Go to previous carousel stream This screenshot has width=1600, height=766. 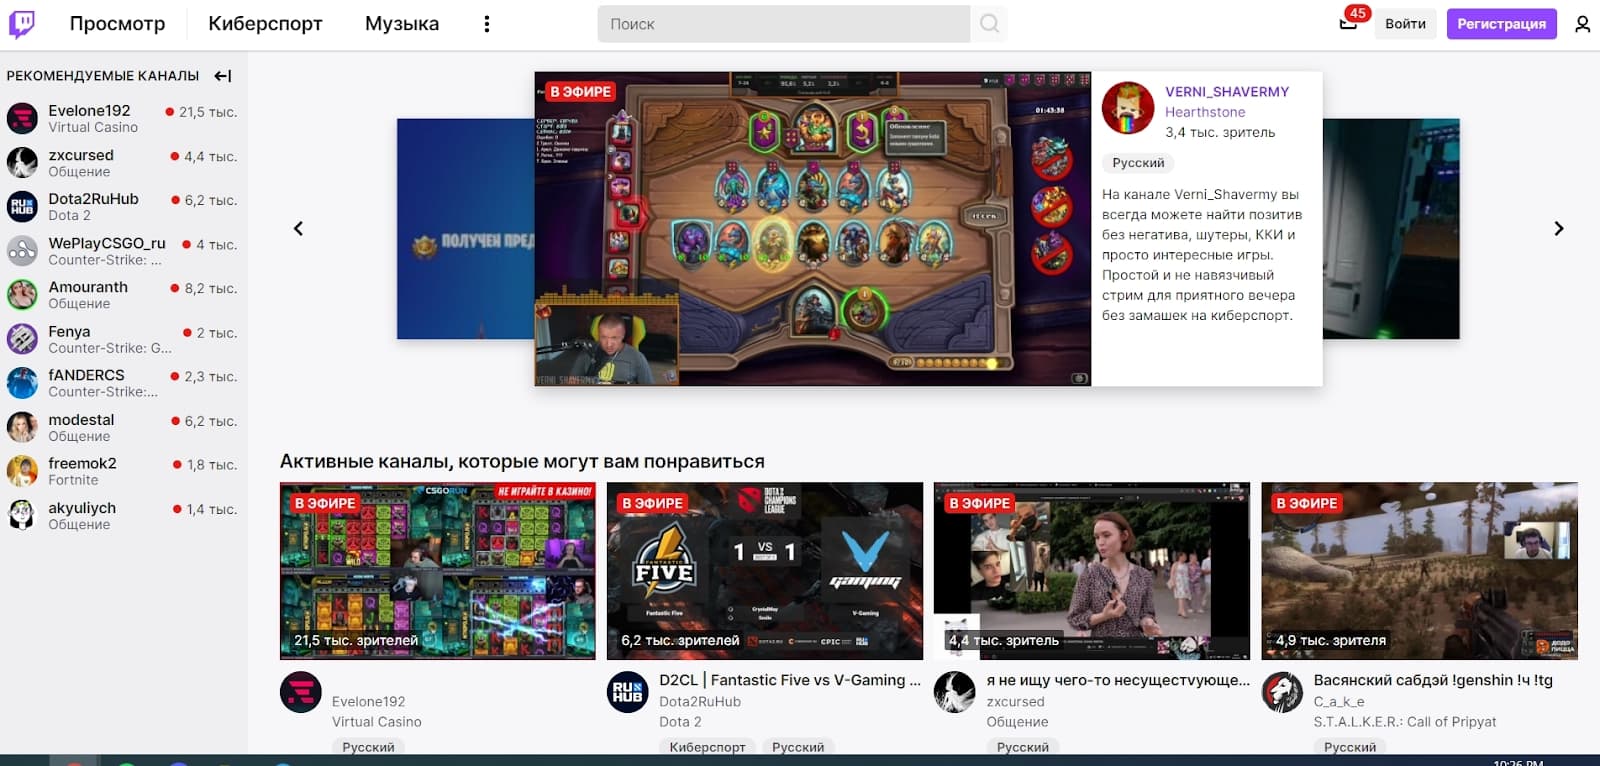click(298, 229)
